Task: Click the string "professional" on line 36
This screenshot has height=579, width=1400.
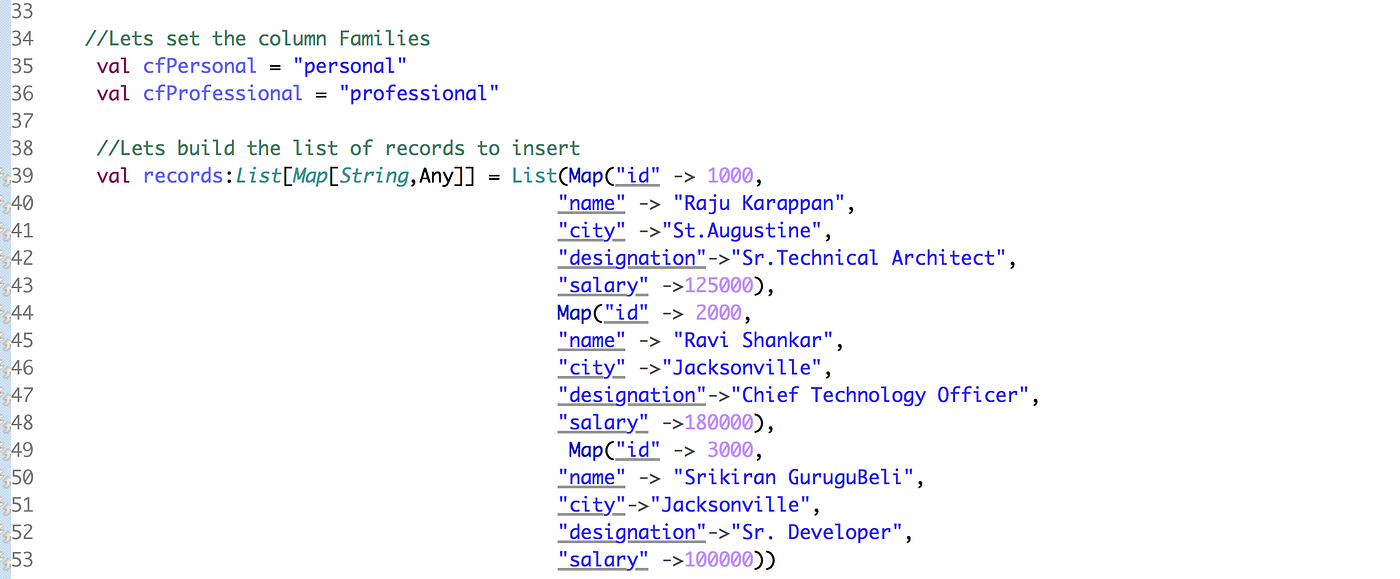Action: point(420,93)
